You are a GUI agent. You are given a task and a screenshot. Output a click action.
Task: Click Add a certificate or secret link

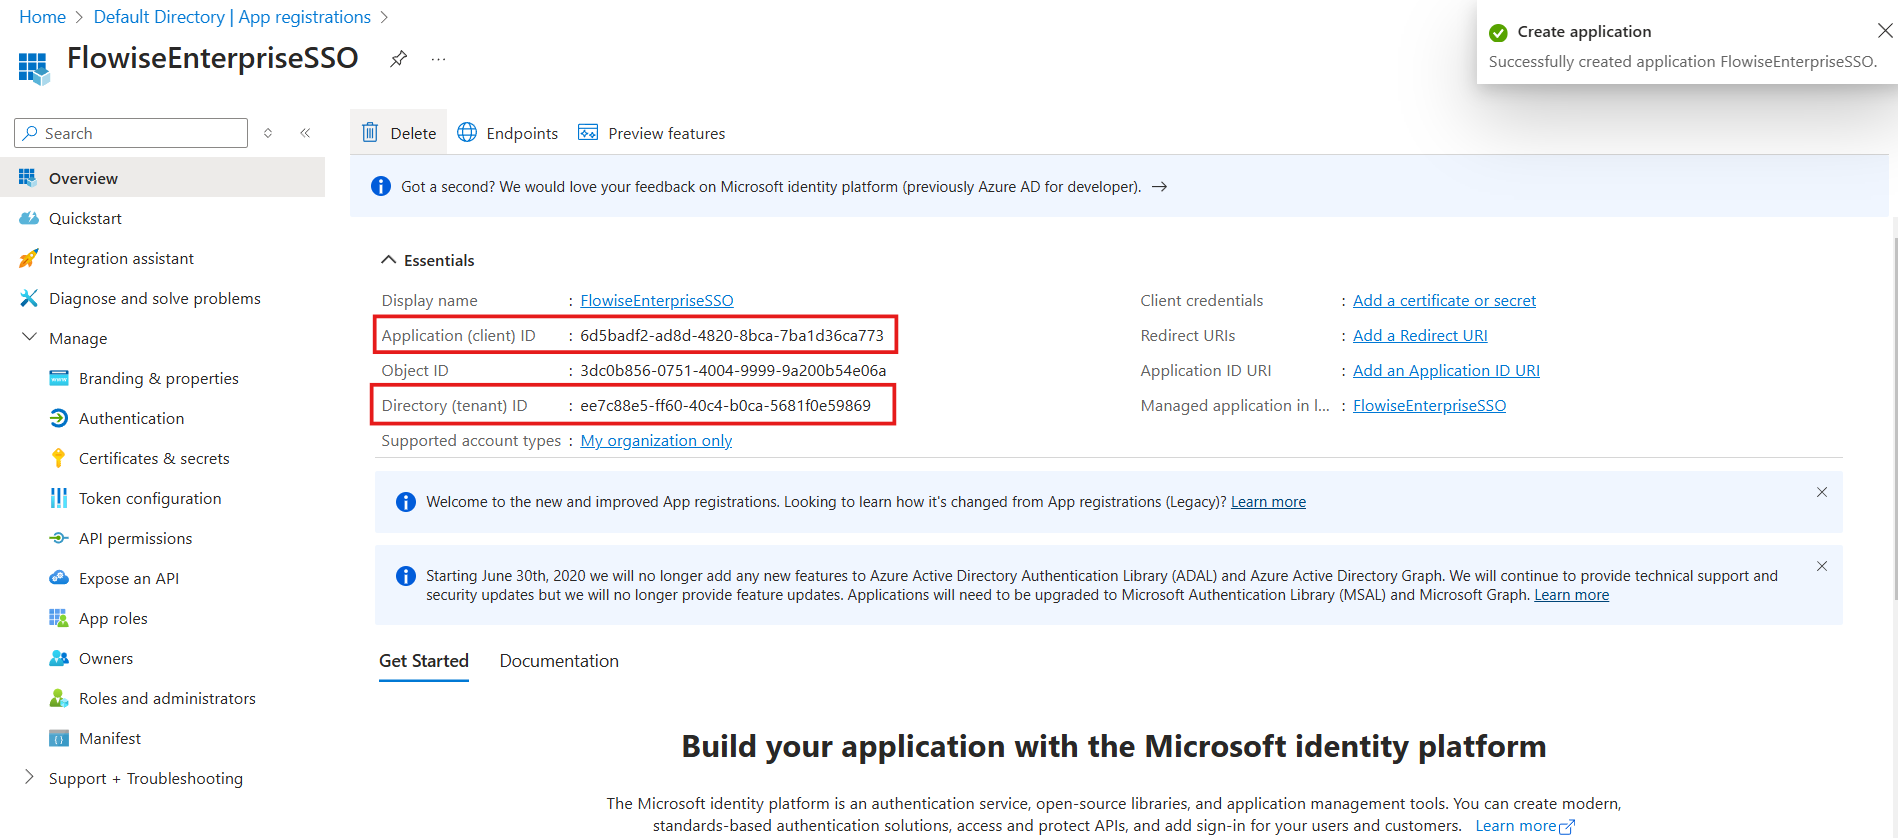click(x=1444, y=300)
